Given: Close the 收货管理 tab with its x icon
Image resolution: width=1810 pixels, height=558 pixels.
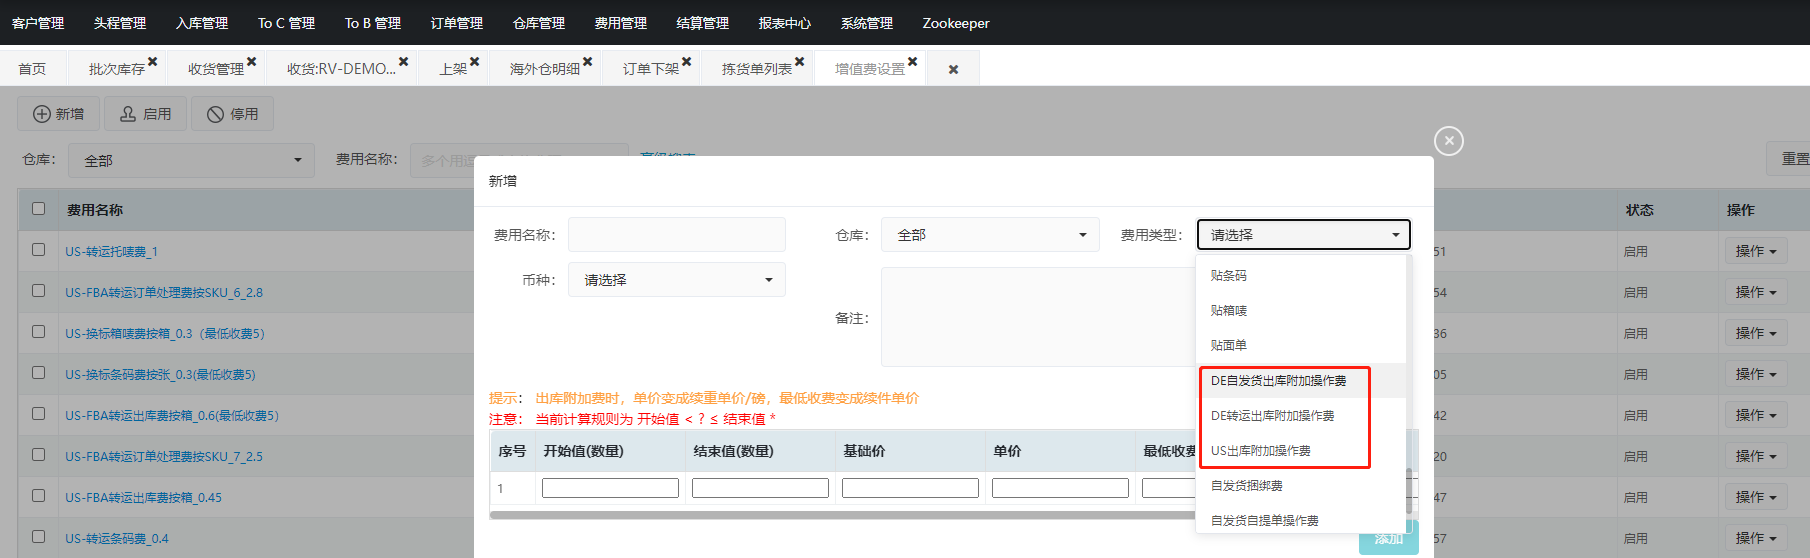Looking at the screenshot, I should point(252,62).
